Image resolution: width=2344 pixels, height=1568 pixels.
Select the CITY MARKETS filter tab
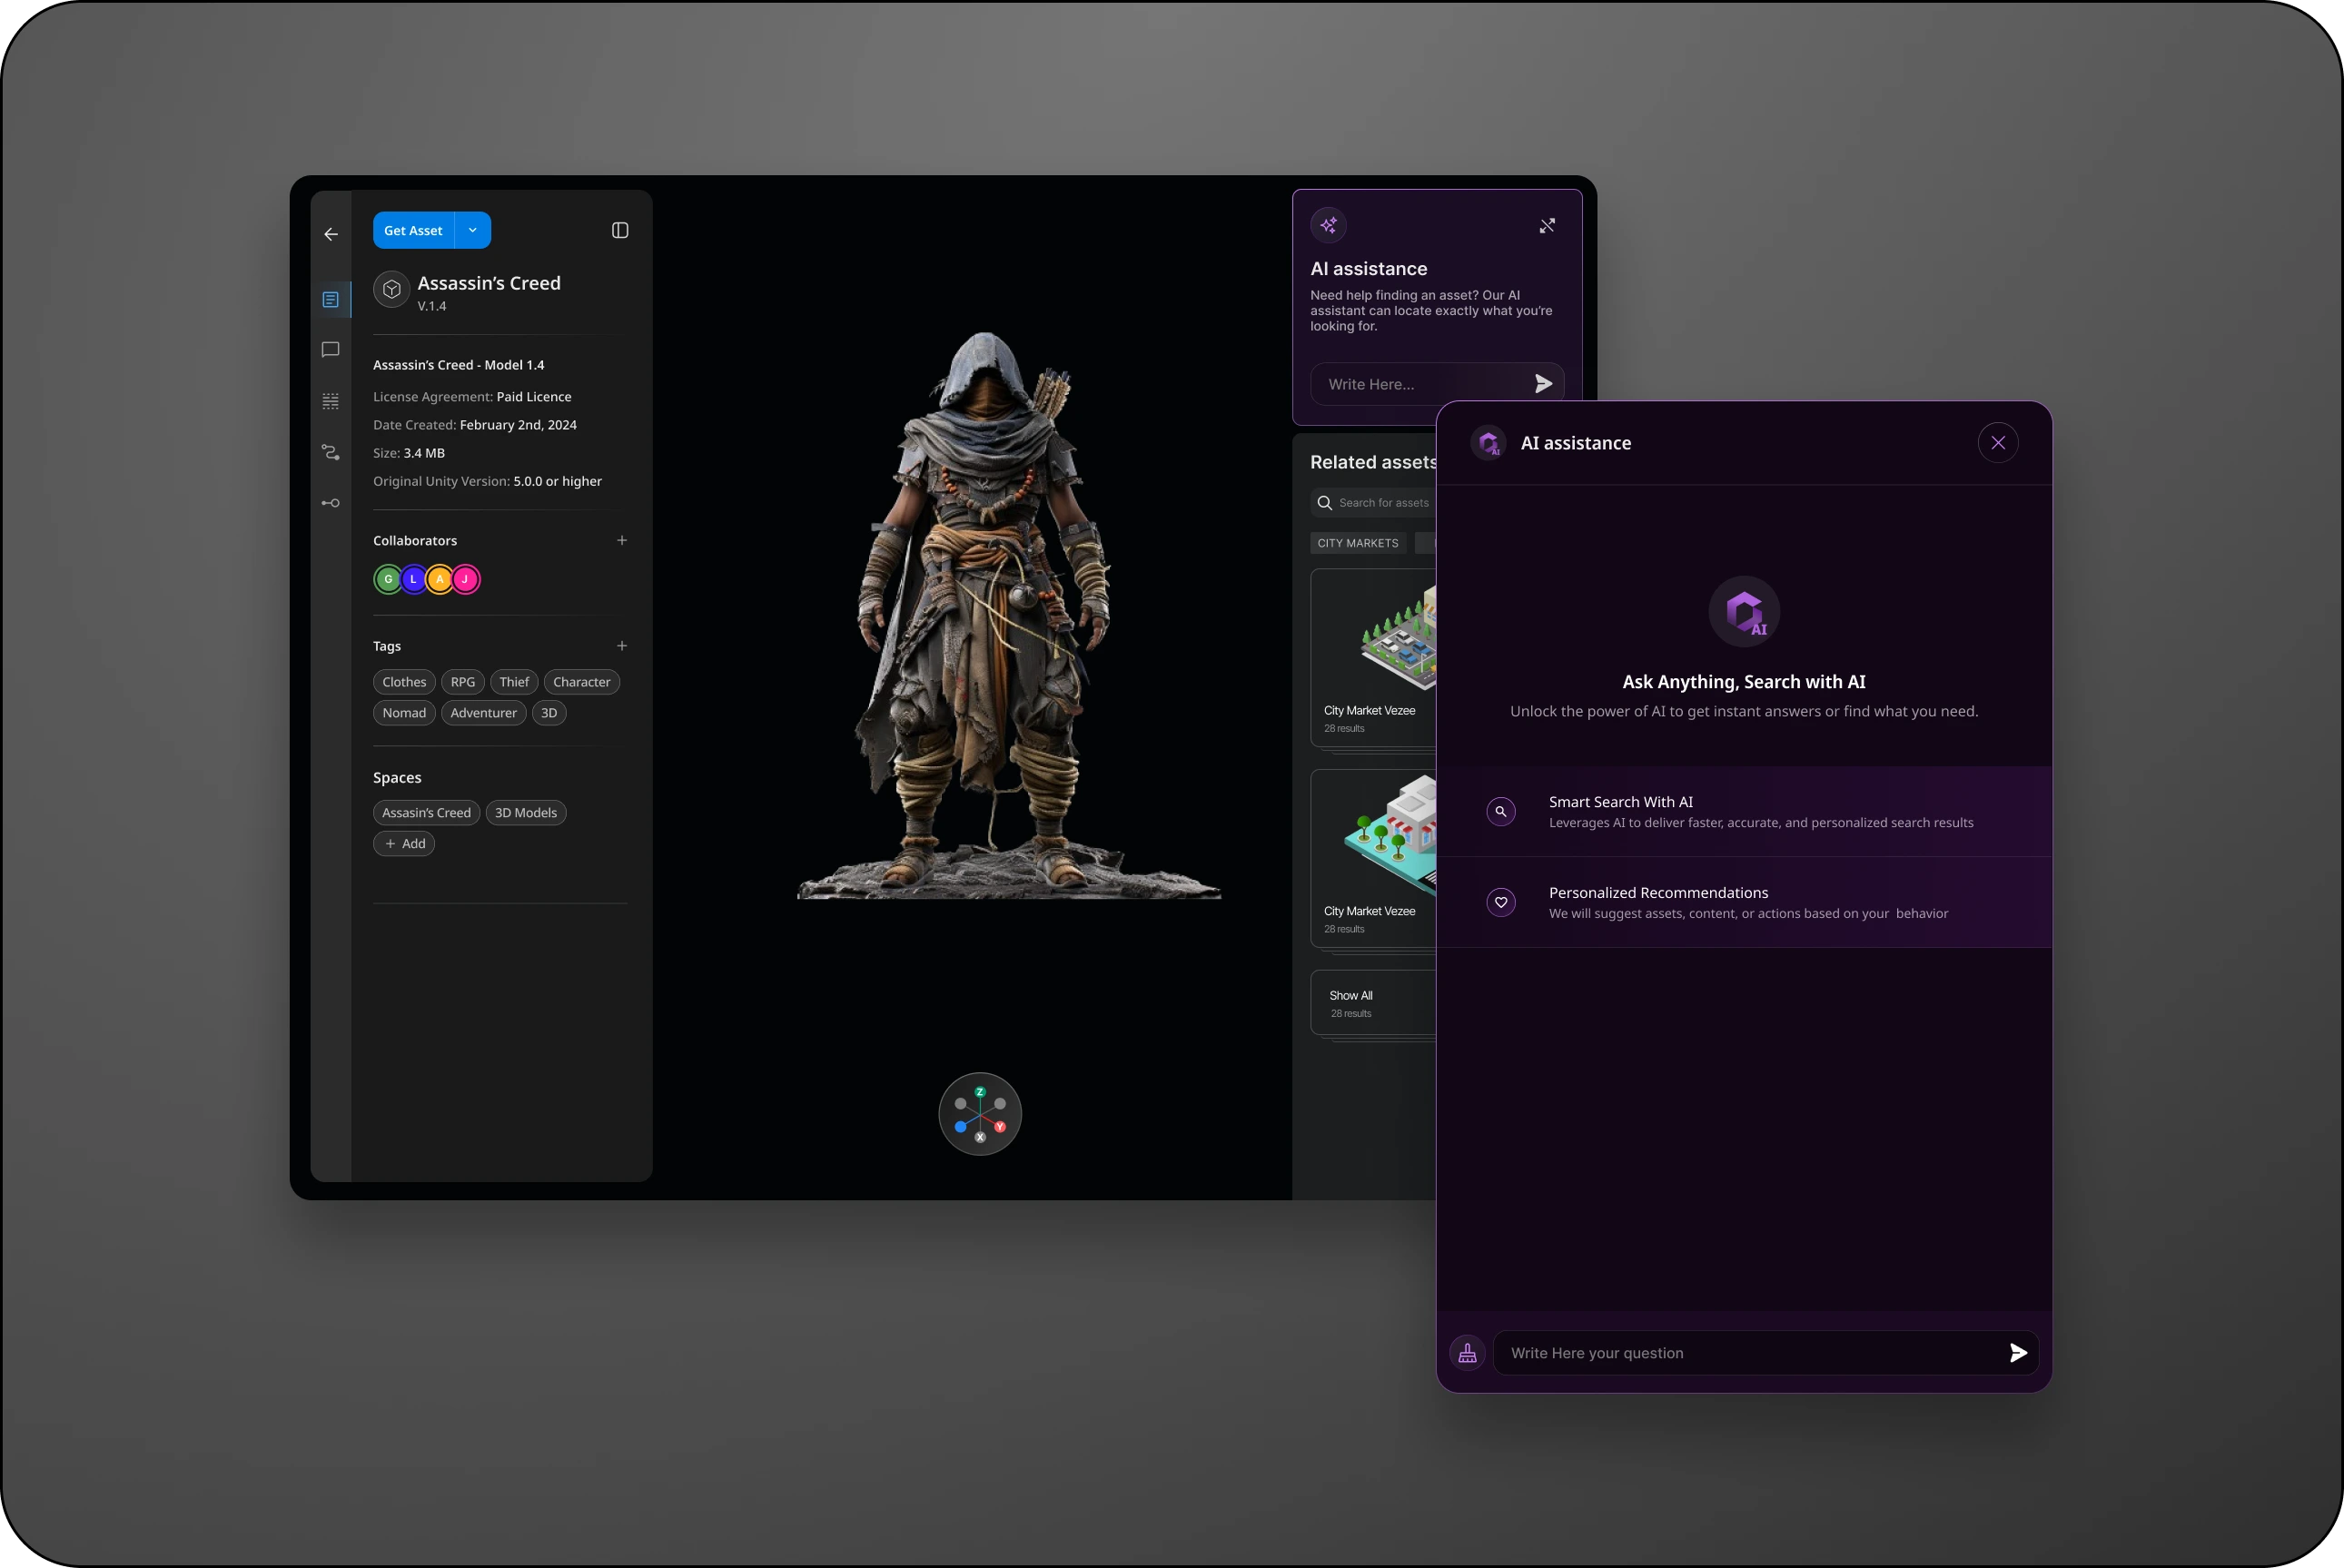tap(1358, 543)
